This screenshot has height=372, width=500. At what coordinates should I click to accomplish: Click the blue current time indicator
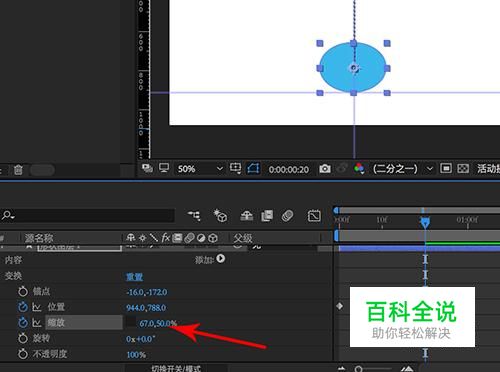coord(425,222)
